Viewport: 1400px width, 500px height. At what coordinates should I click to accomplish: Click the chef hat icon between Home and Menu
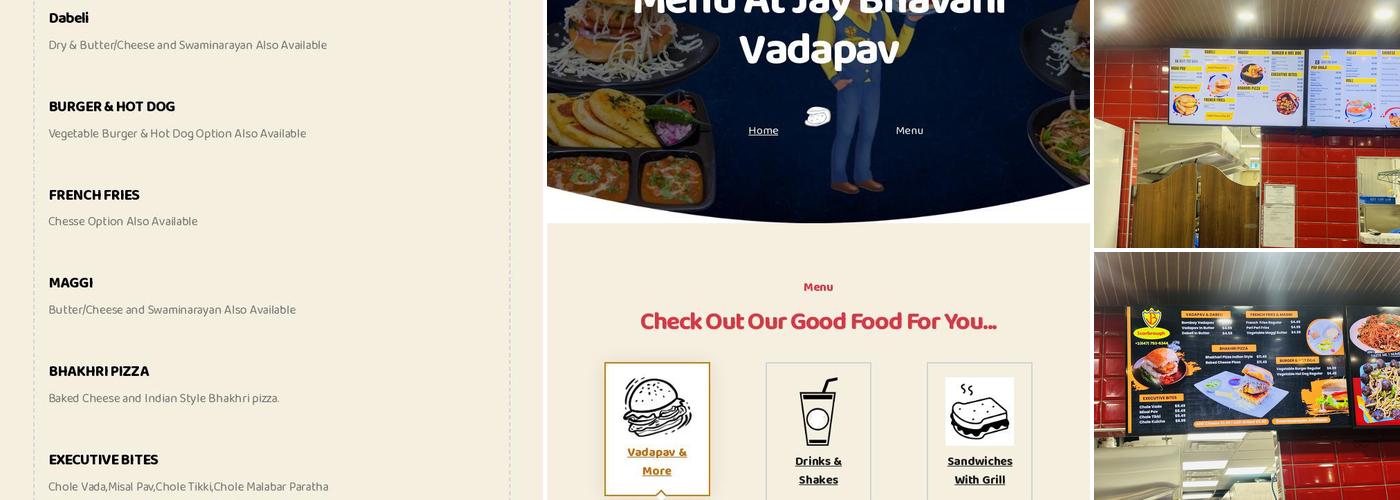[x=818, y=117]
